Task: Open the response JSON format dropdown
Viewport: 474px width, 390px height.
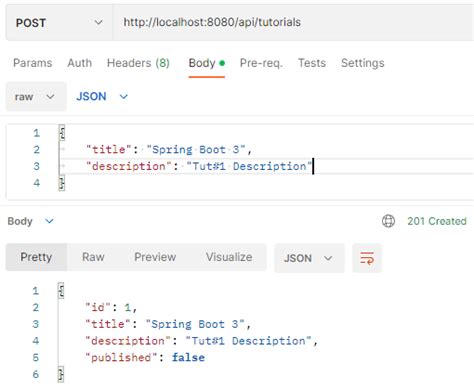Action: (x=309, y=258)
